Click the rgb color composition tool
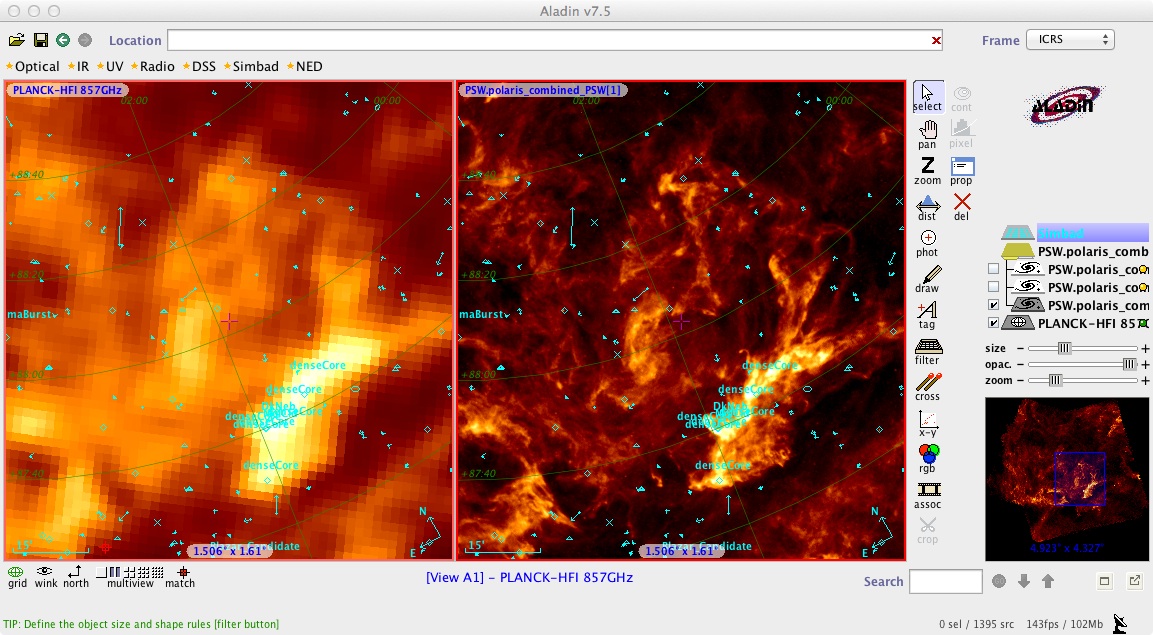Image resolution: width=1153 pixels, height=635 pixels. point(927,458)
